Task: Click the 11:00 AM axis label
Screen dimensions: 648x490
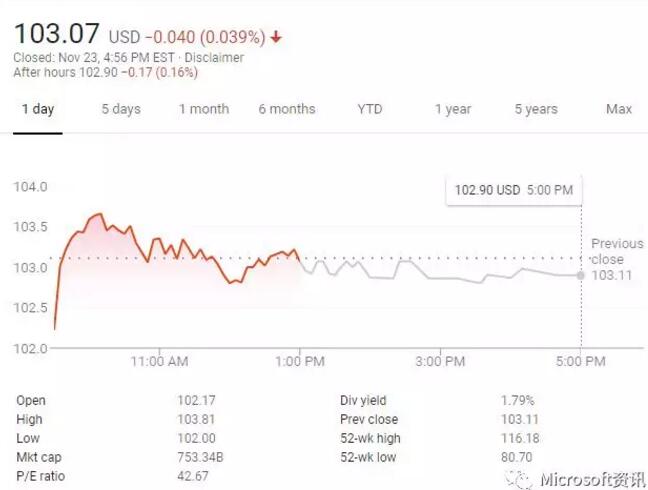Action: tap(159, 361)
